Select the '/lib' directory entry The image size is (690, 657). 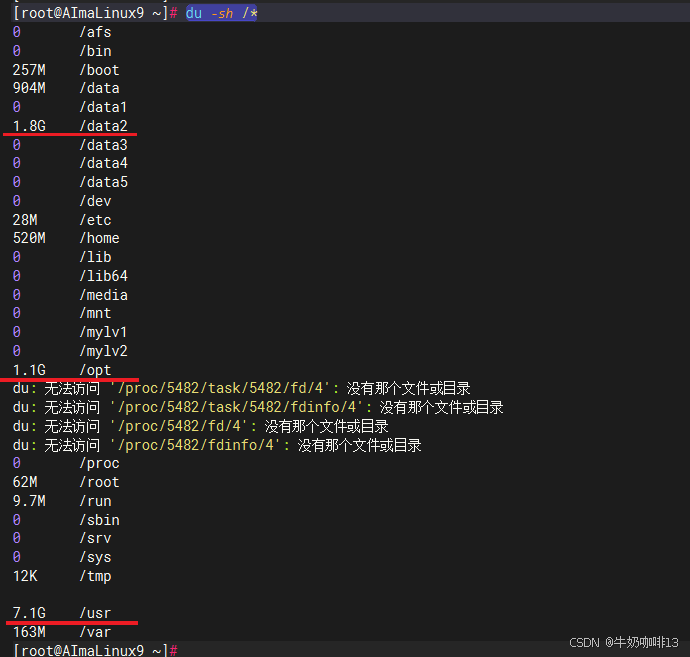click(x=95, y=257)
